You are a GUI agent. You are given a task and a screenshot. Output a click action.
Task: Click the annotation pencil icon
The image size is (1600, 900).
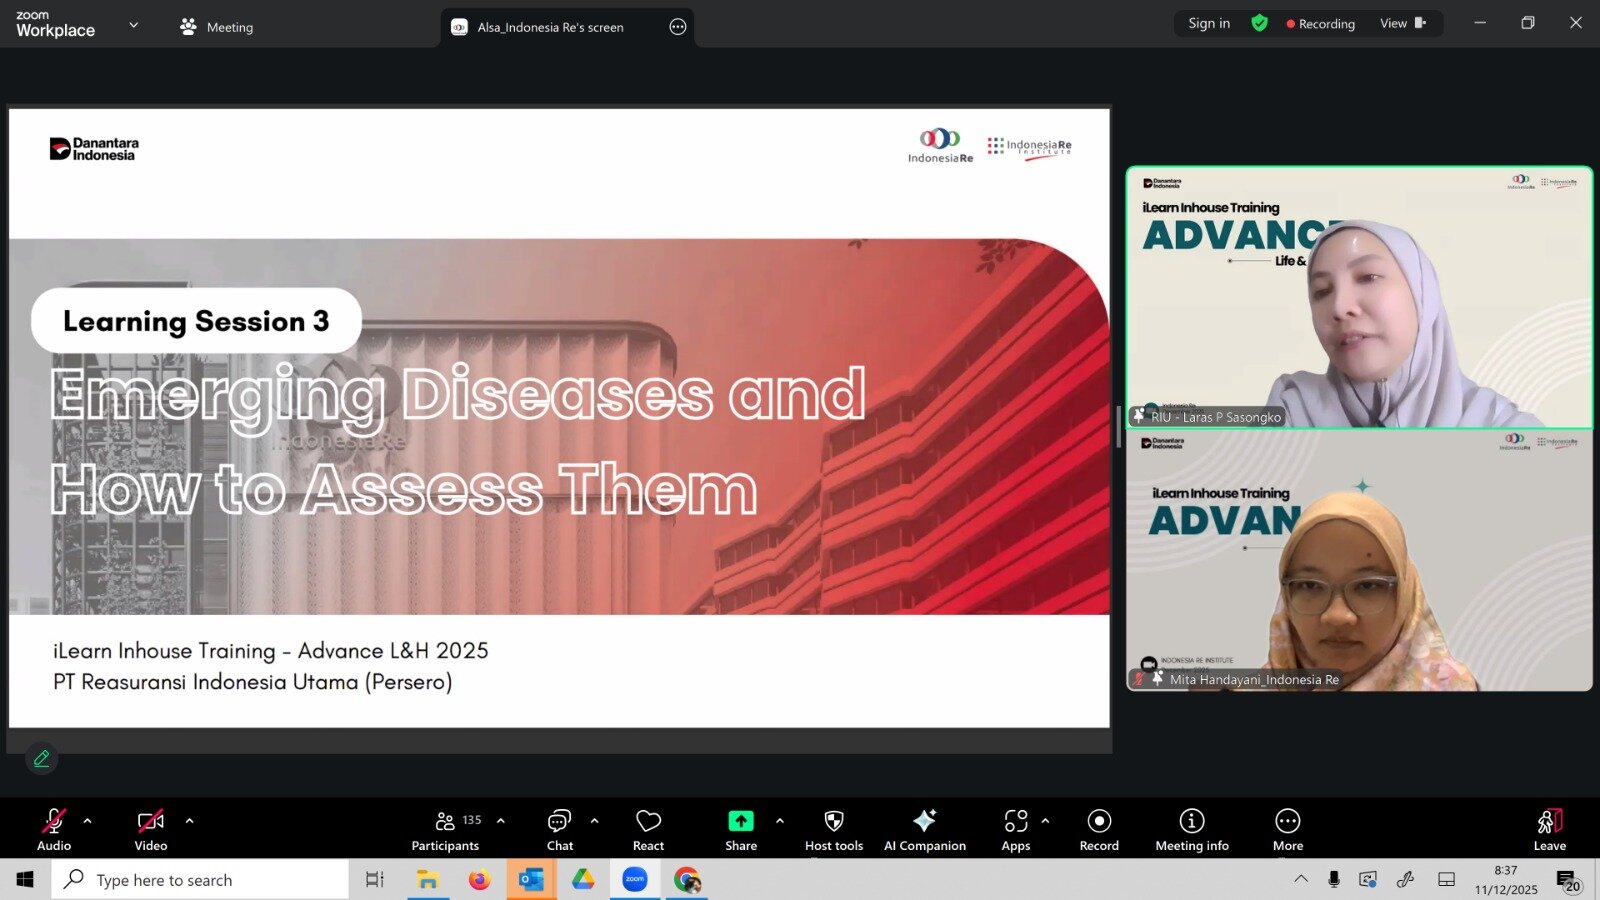tap(42, 759)
